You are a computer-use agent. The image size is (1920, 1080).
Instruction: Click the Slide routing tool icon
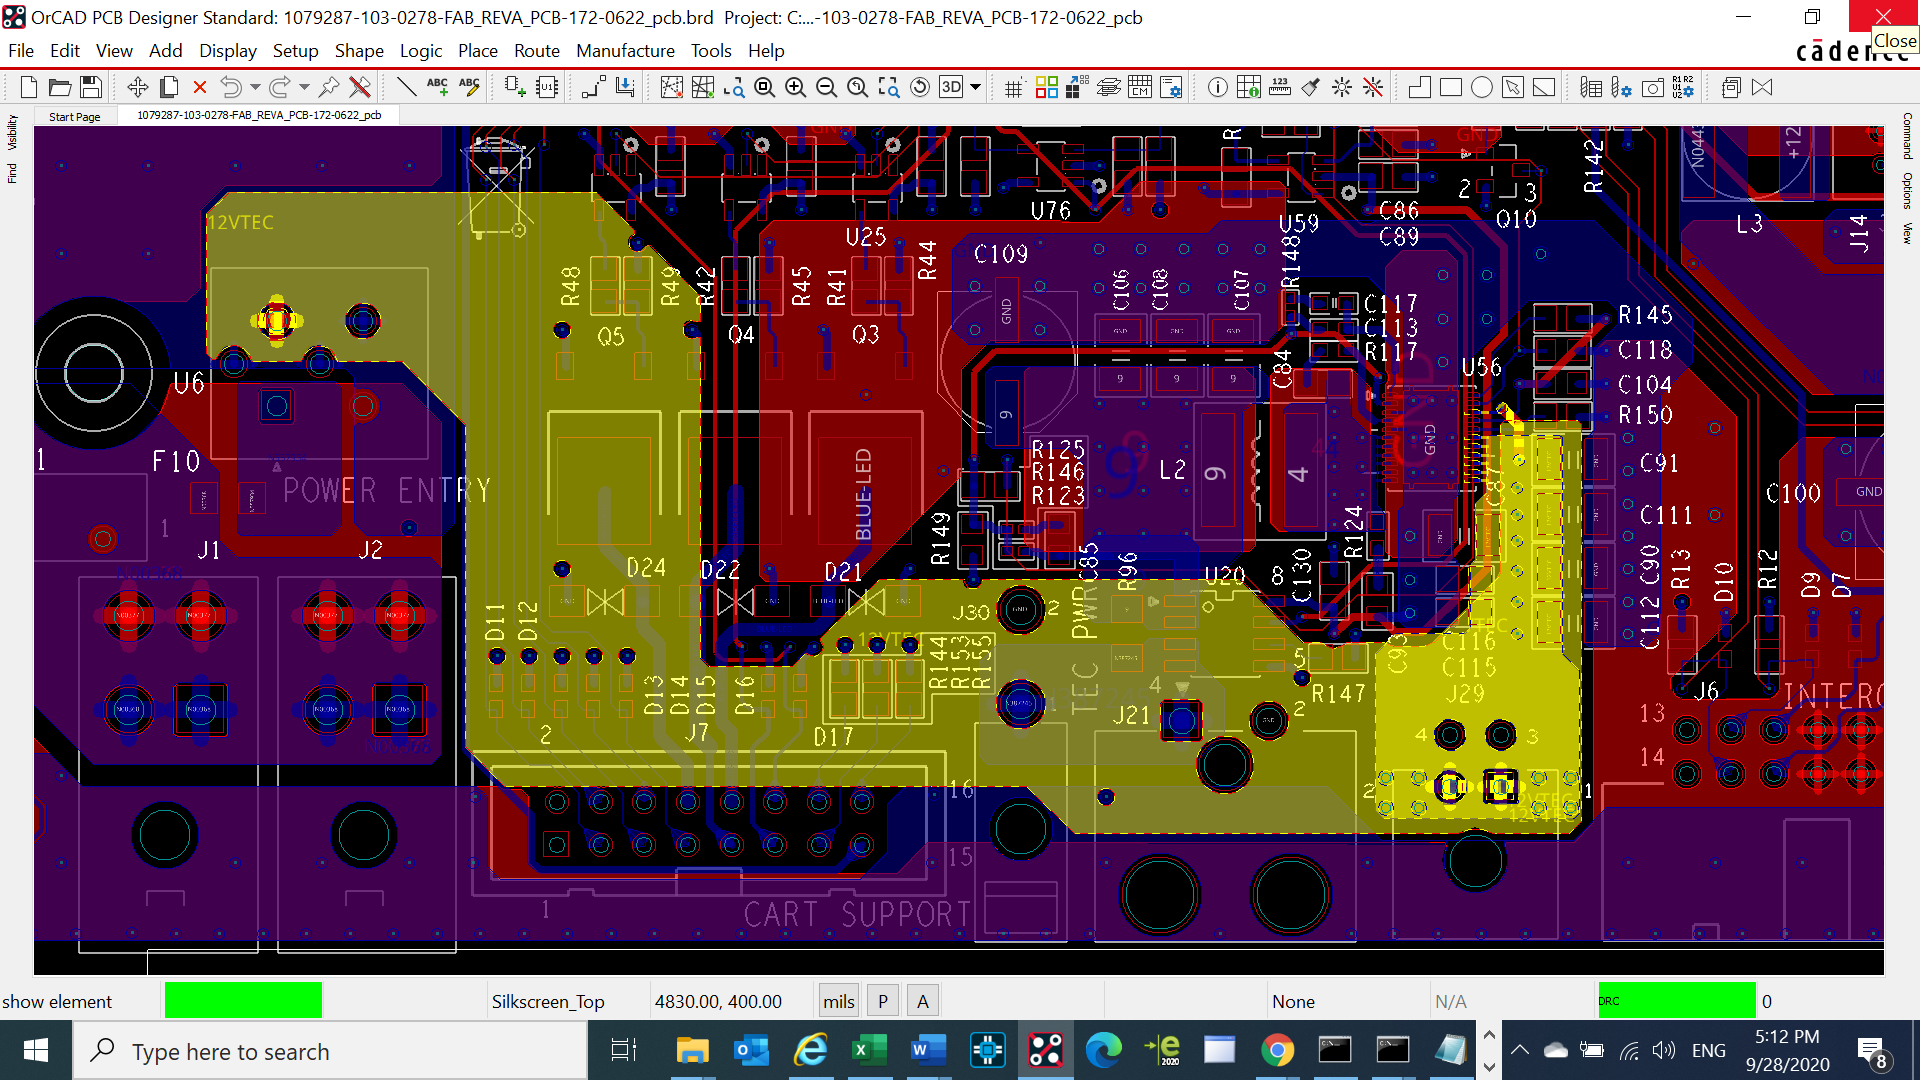(625, 88)
